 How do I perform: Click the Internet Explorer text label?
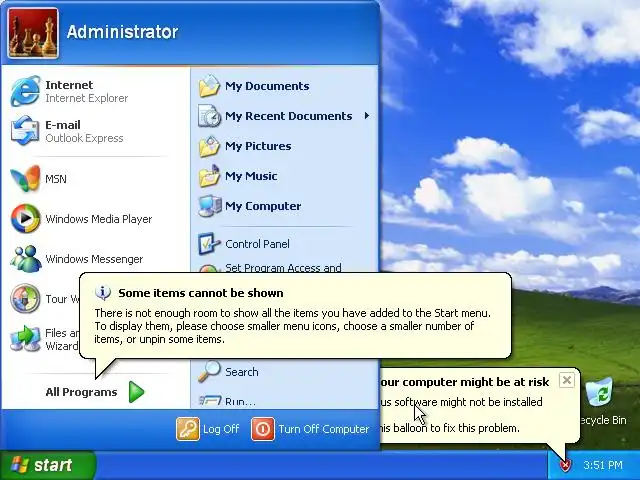coord(87,98)
